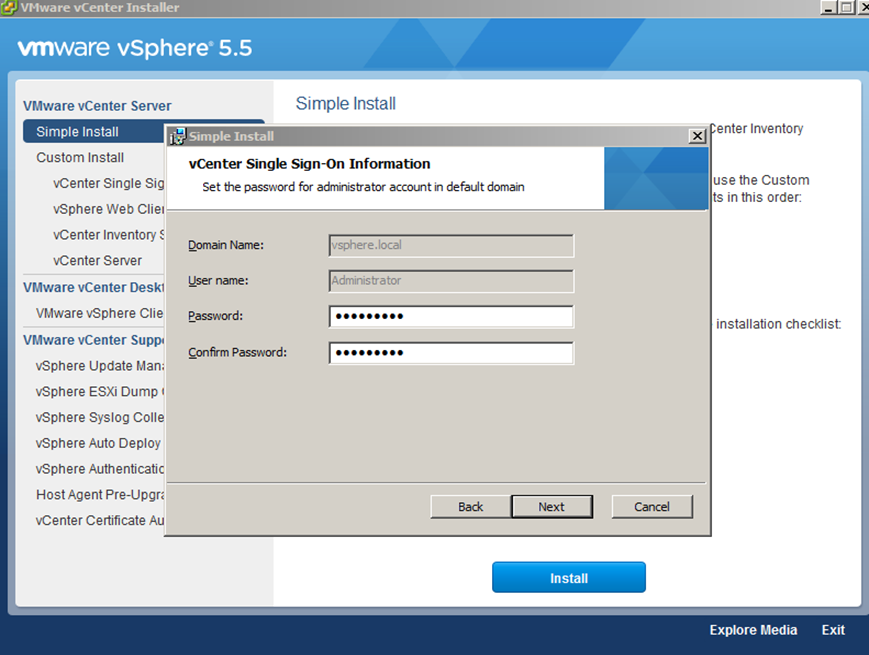869x655 pixels.
Task: Maximize the VMware vCenter Installer window
Action: (846, 7)
